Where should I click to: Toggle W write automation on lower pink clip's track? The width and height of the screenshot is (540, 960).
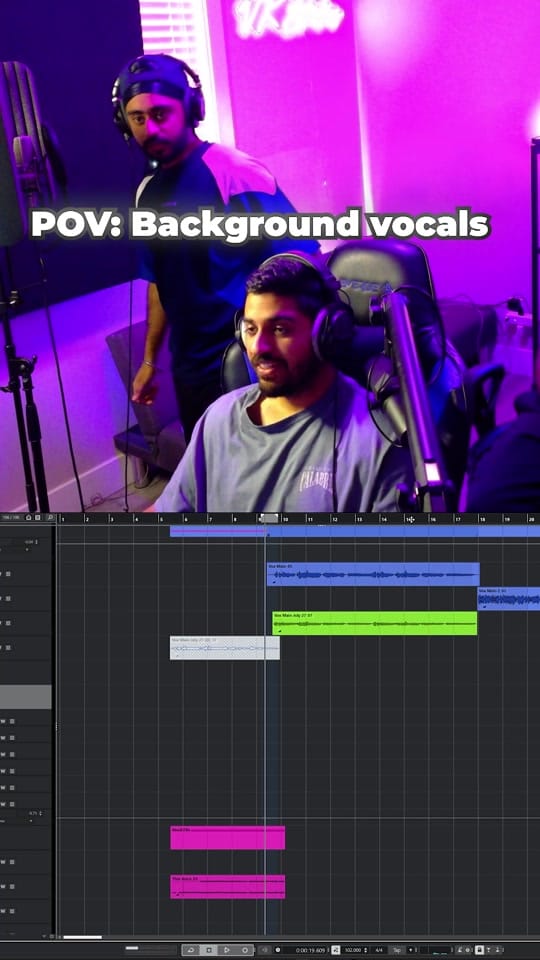[3, 887]
